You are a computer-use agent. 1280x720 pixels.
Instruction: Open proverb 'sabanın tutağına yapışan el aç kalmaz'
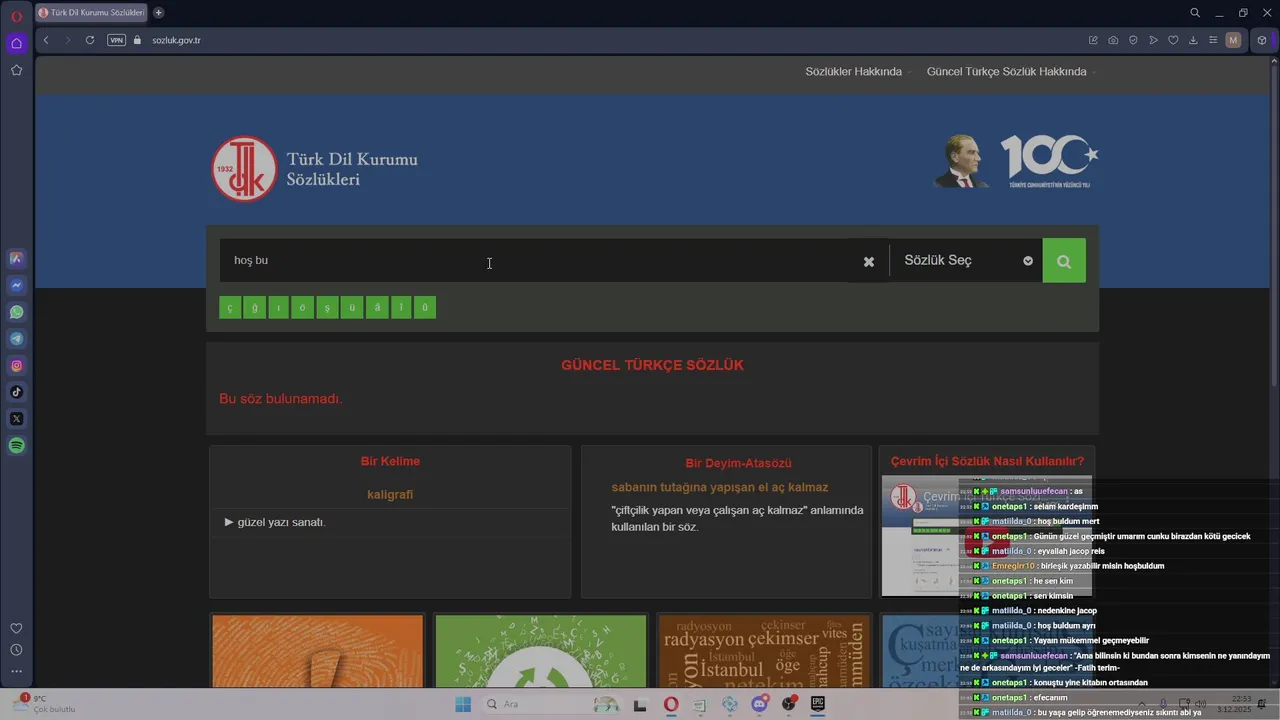click(720, 487)
